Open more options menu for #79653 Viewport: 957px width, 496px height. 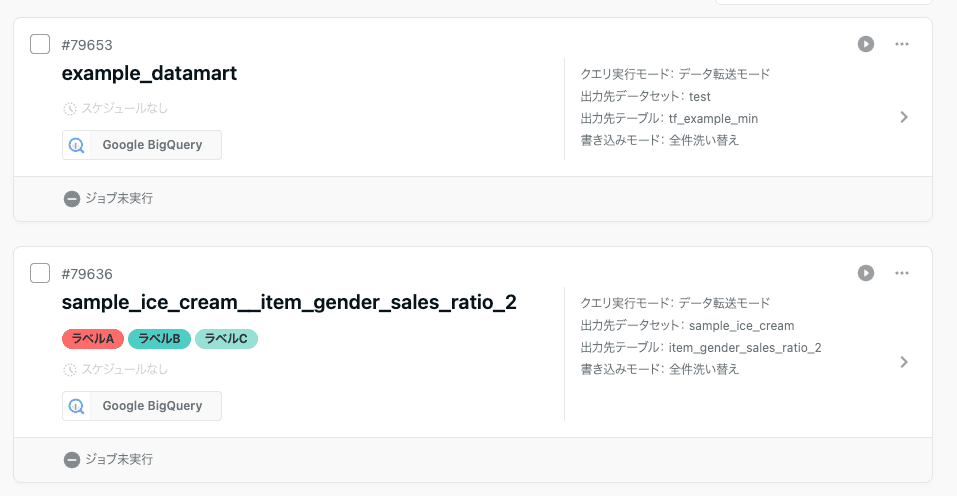pyautogui.click(x=902, y=44)
